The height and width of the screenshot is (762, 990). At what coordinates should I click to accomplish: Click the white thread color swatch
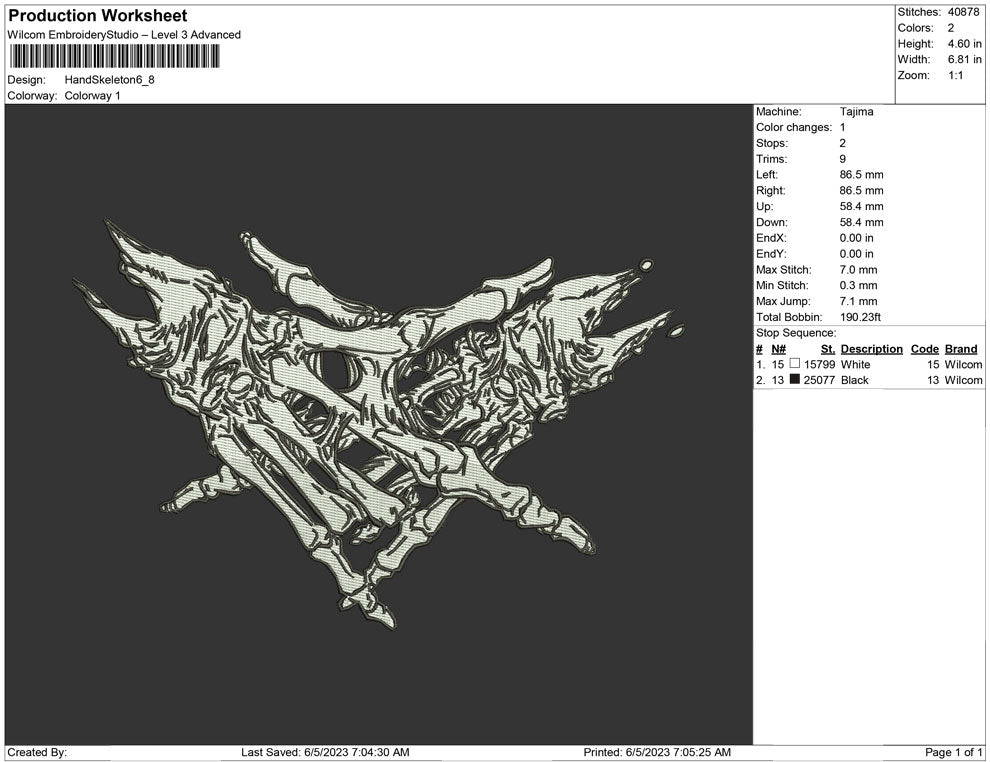click(795, 365)
